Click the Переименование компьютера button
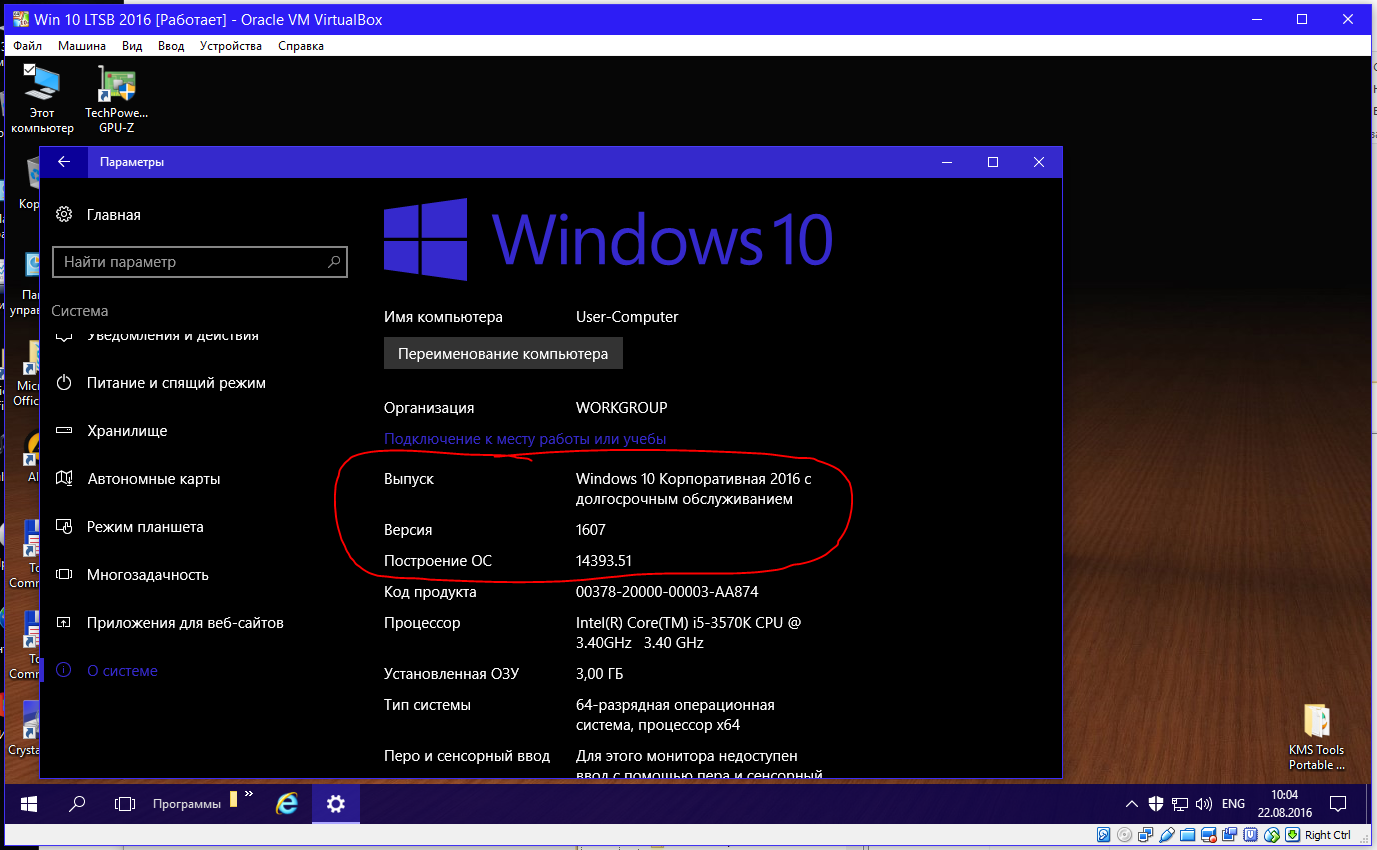This screenshot has width=1377, height=850. coord(503,354)
